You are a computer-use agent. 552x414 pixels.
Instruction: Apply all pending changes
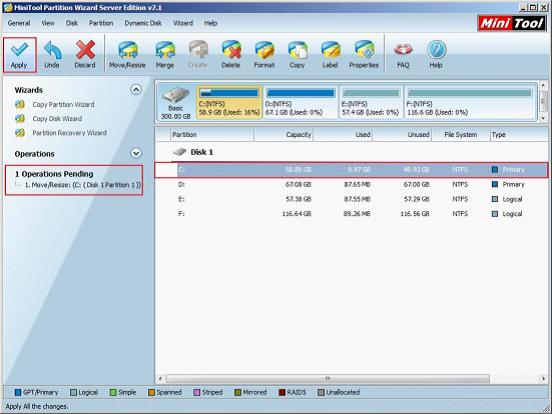click(19, 55)
